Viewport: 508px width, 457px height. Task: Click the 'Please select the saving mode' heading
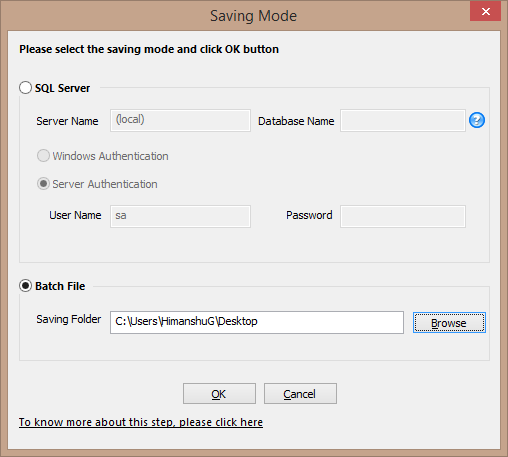click(x=149, y=49)
